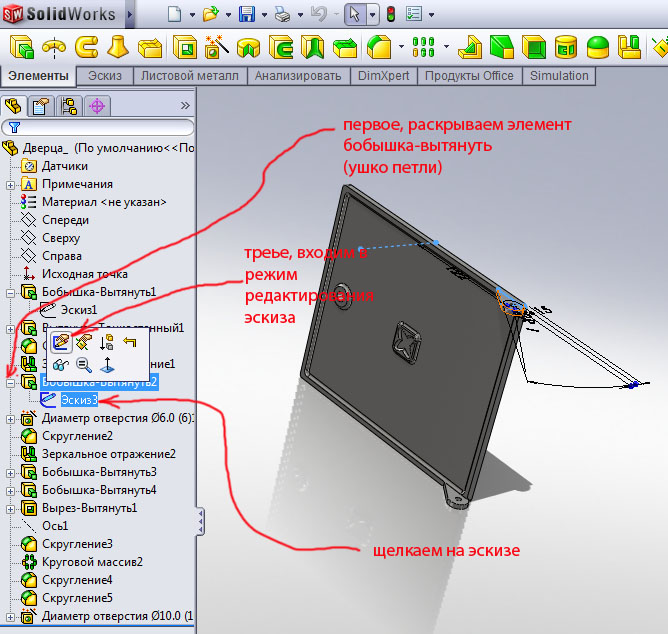Open the DimXpertManager crosshair tab
Viewport: 668px width, 634px height.
pyautogui.click(x=97, y=105)
